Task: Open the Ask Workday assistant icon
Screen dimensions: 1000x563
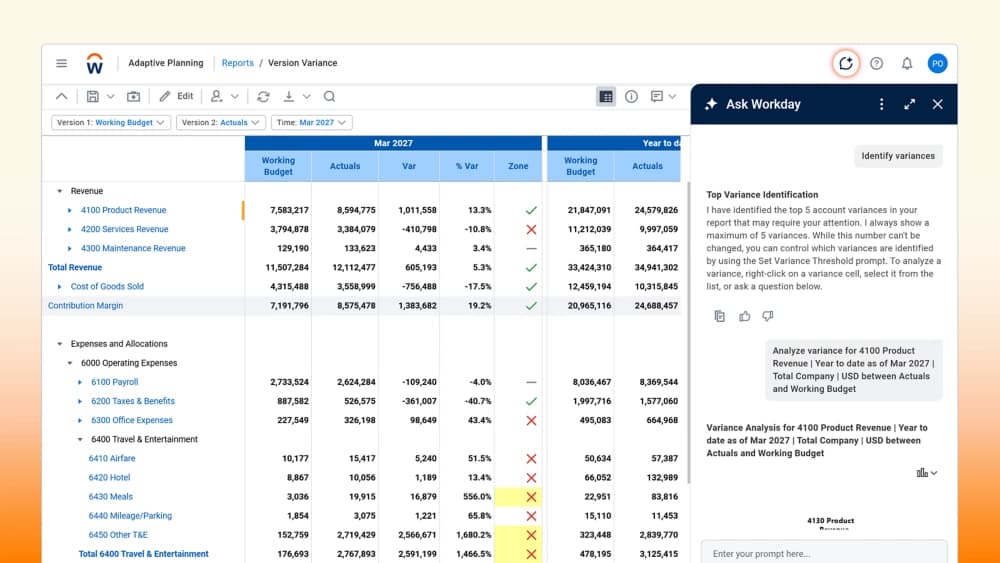Action: 846,63
